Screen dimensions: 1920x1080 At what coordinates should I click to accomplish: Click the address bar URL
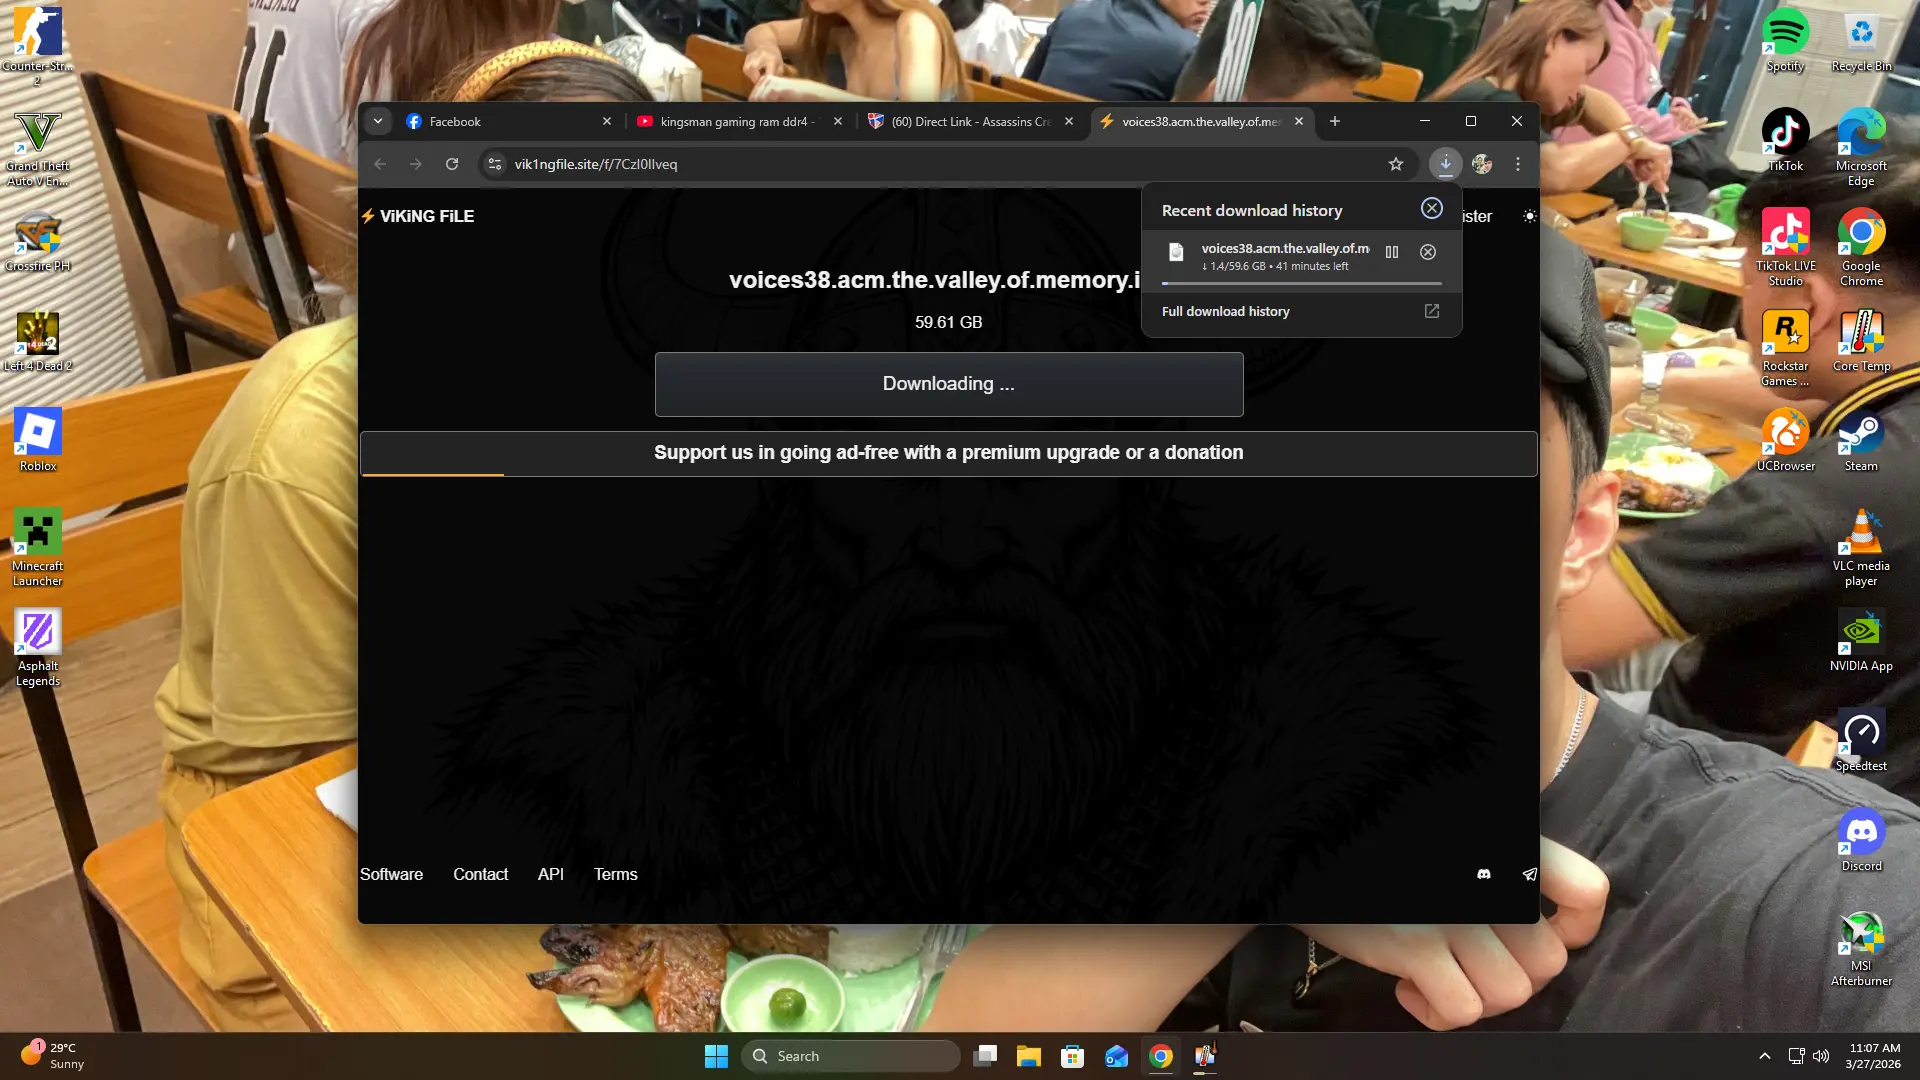[596, 164]
